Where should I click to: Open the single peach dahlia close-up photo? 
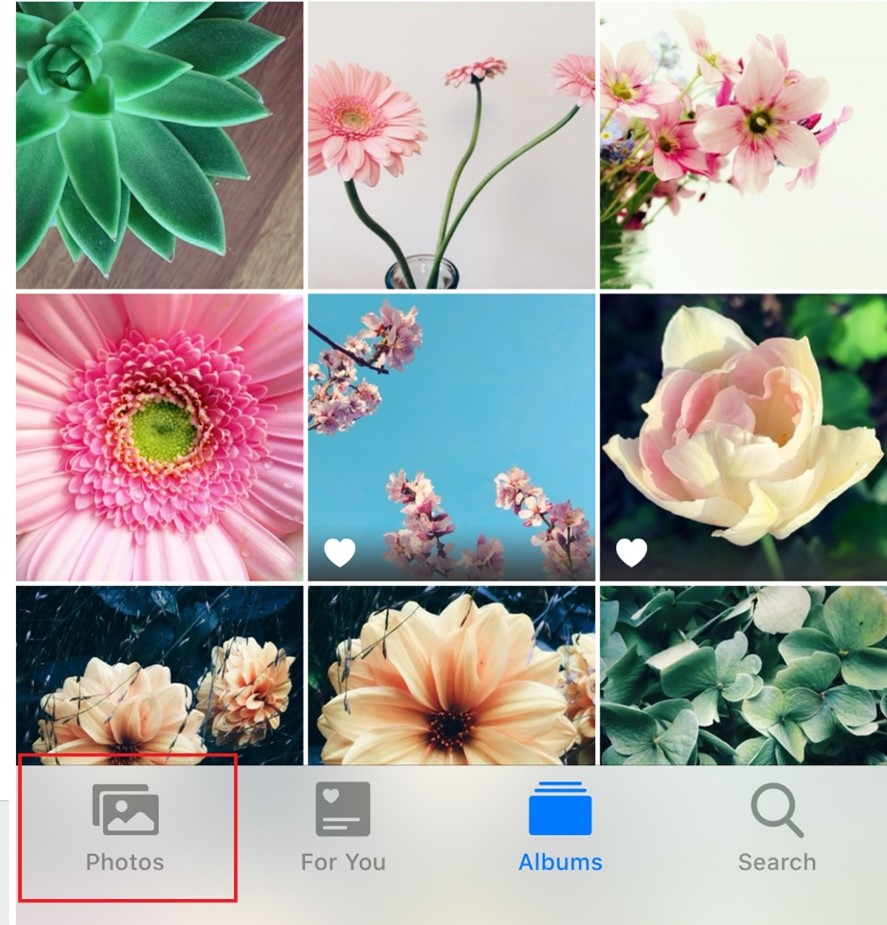[x=451, y=675]
